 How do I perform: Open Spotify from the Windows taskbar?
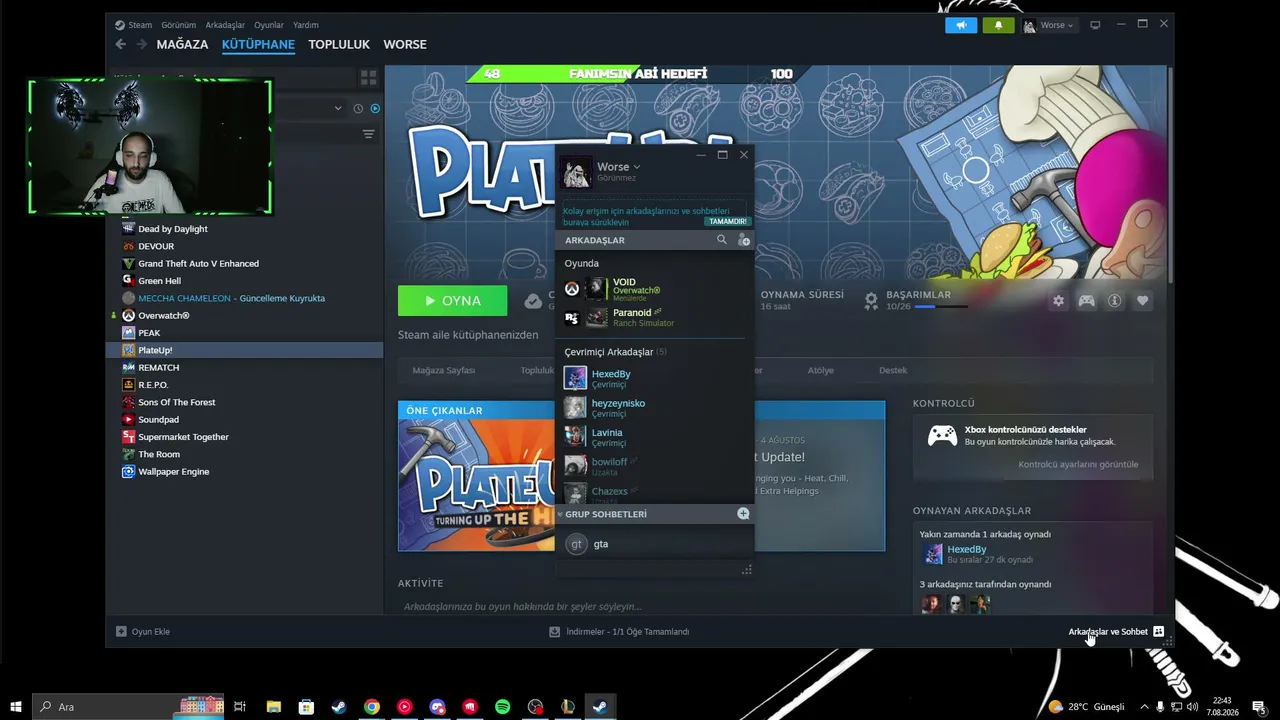pyautogui.click(x=503, y=707)
